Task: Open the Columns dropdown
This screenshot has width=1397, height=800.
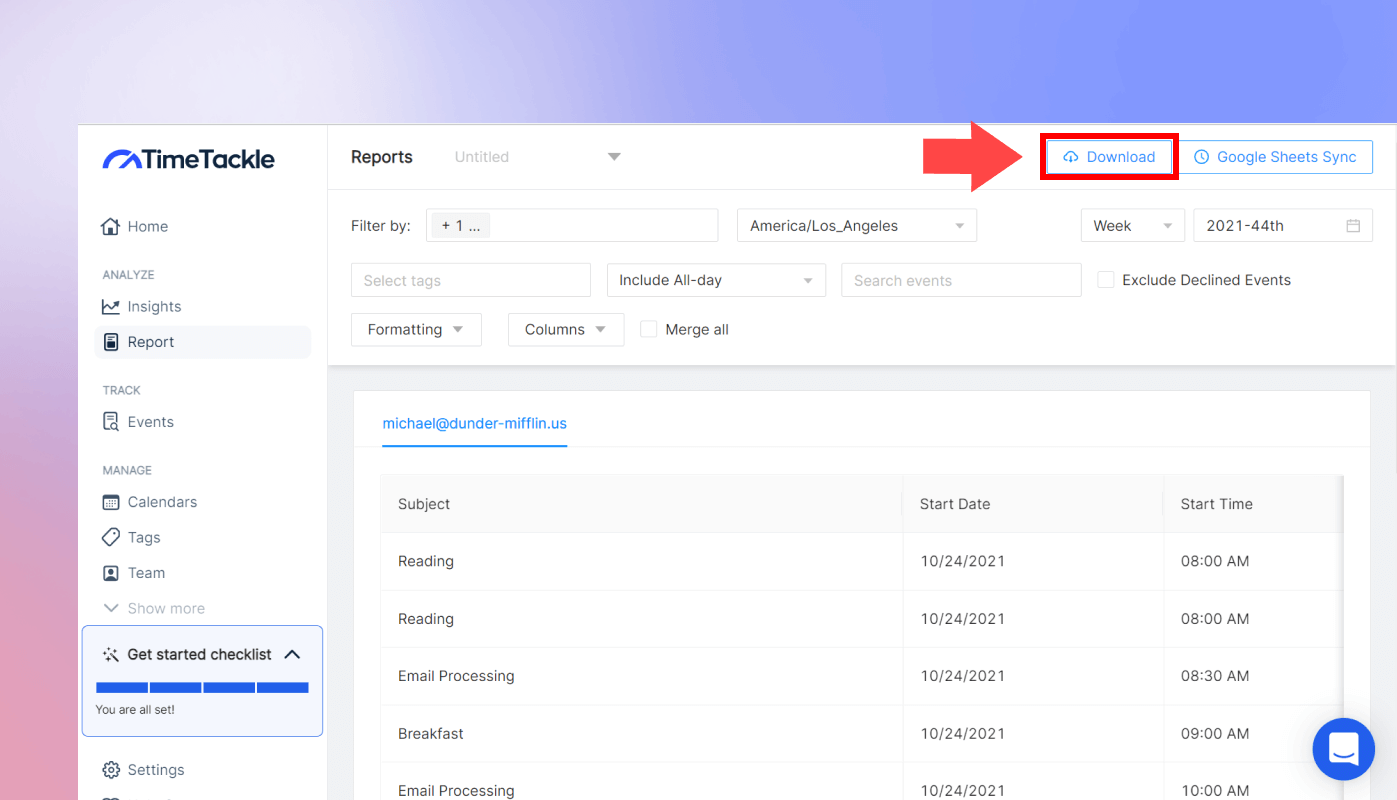Action: [x=566, y=330]
